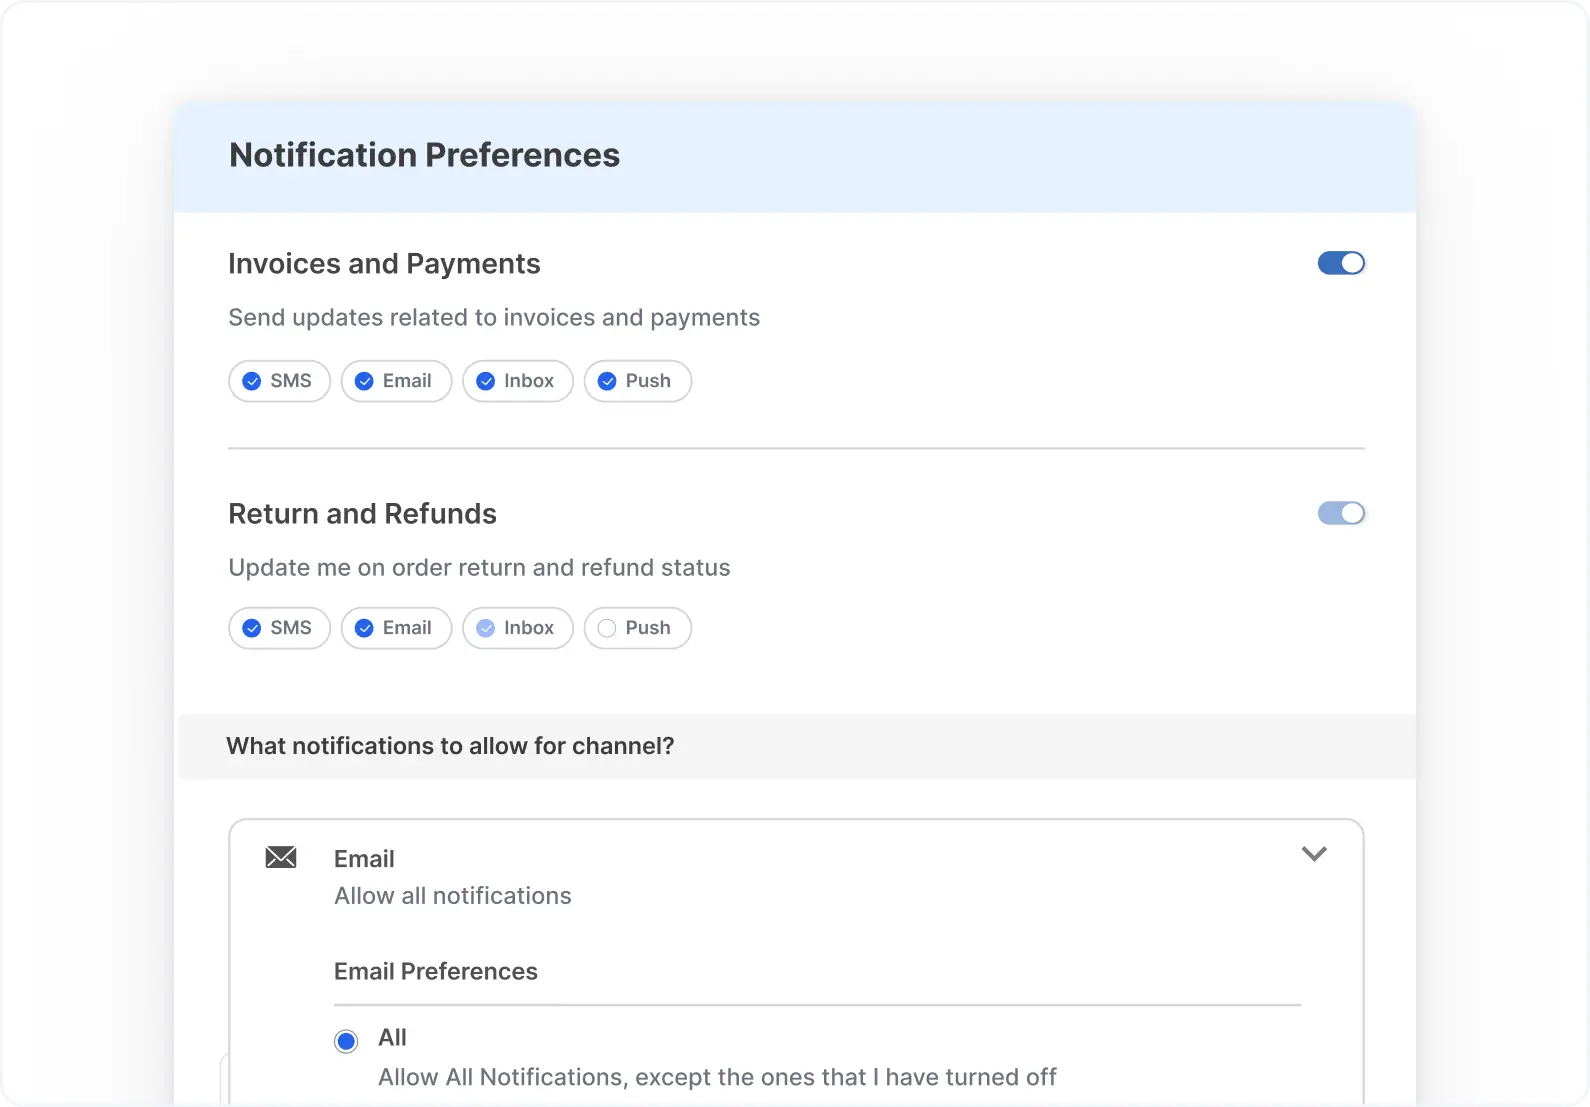Collapse the Email channel chevron
Image resolution: width=1590 pixels, height=1107 pixels.
click(1314, 854)
